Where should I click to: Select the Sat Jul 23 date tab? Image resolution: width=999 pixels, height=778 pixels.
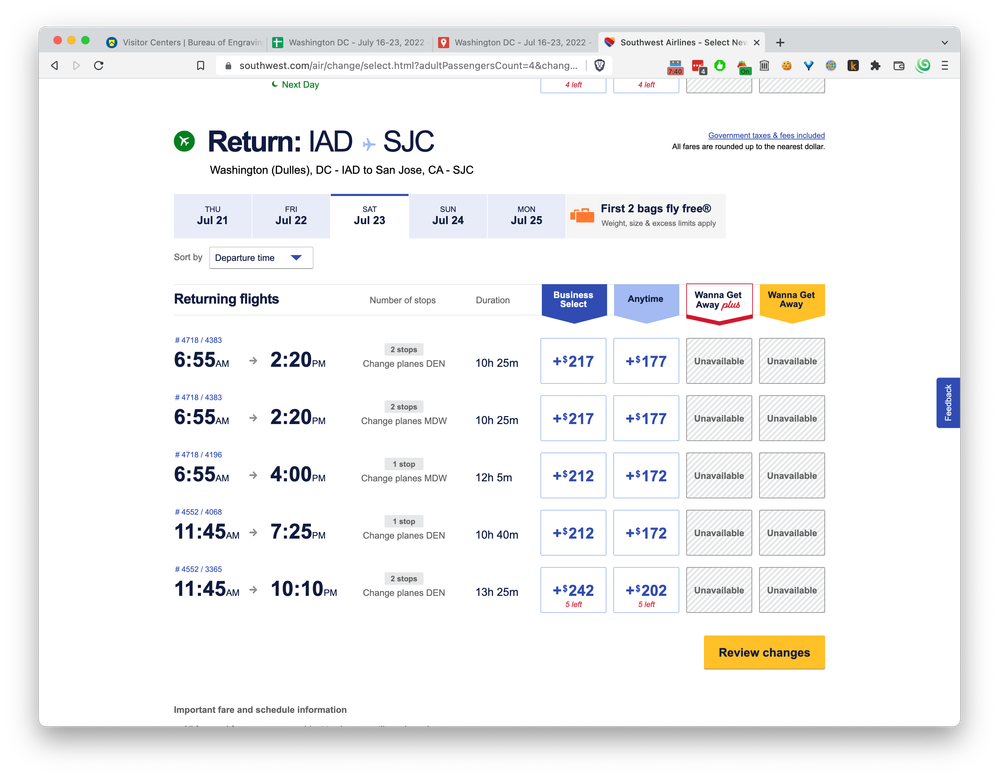[370, 216]
